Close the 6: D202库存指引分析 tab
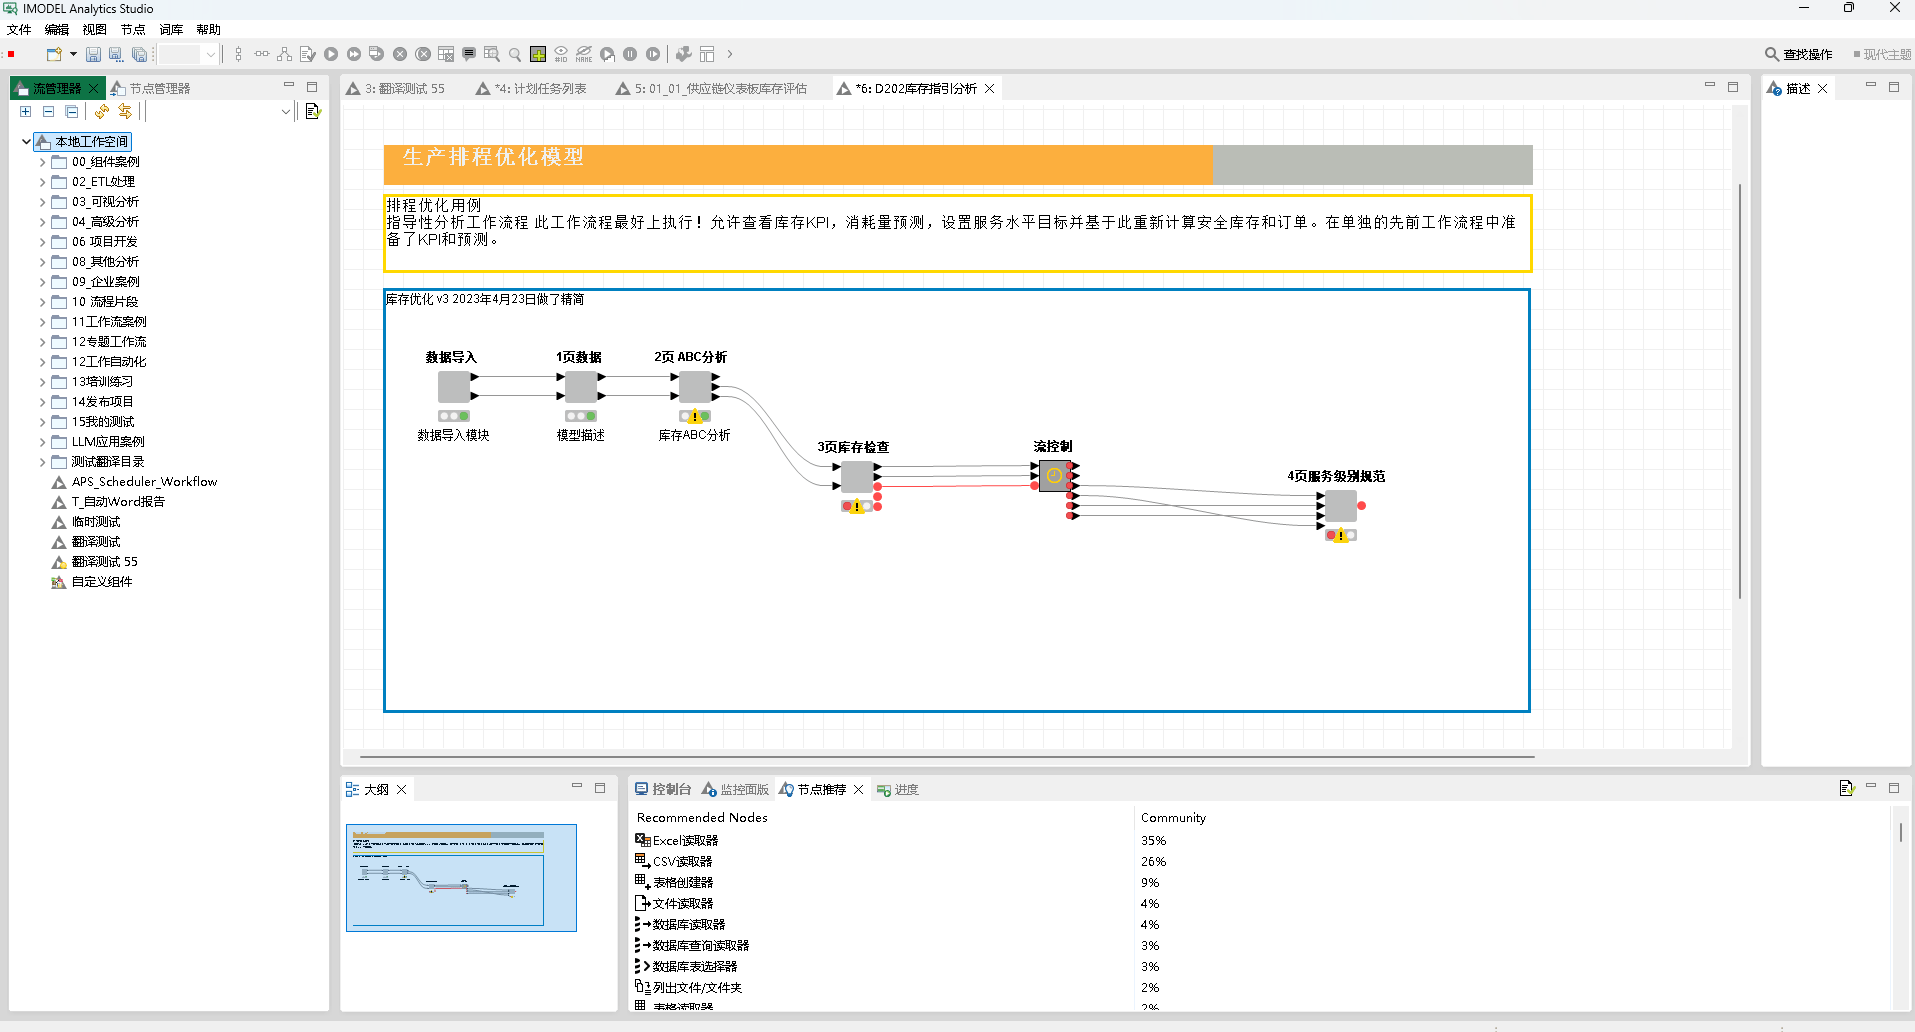Viewport: 1915px width, 1032px height. tap(990, 88)
